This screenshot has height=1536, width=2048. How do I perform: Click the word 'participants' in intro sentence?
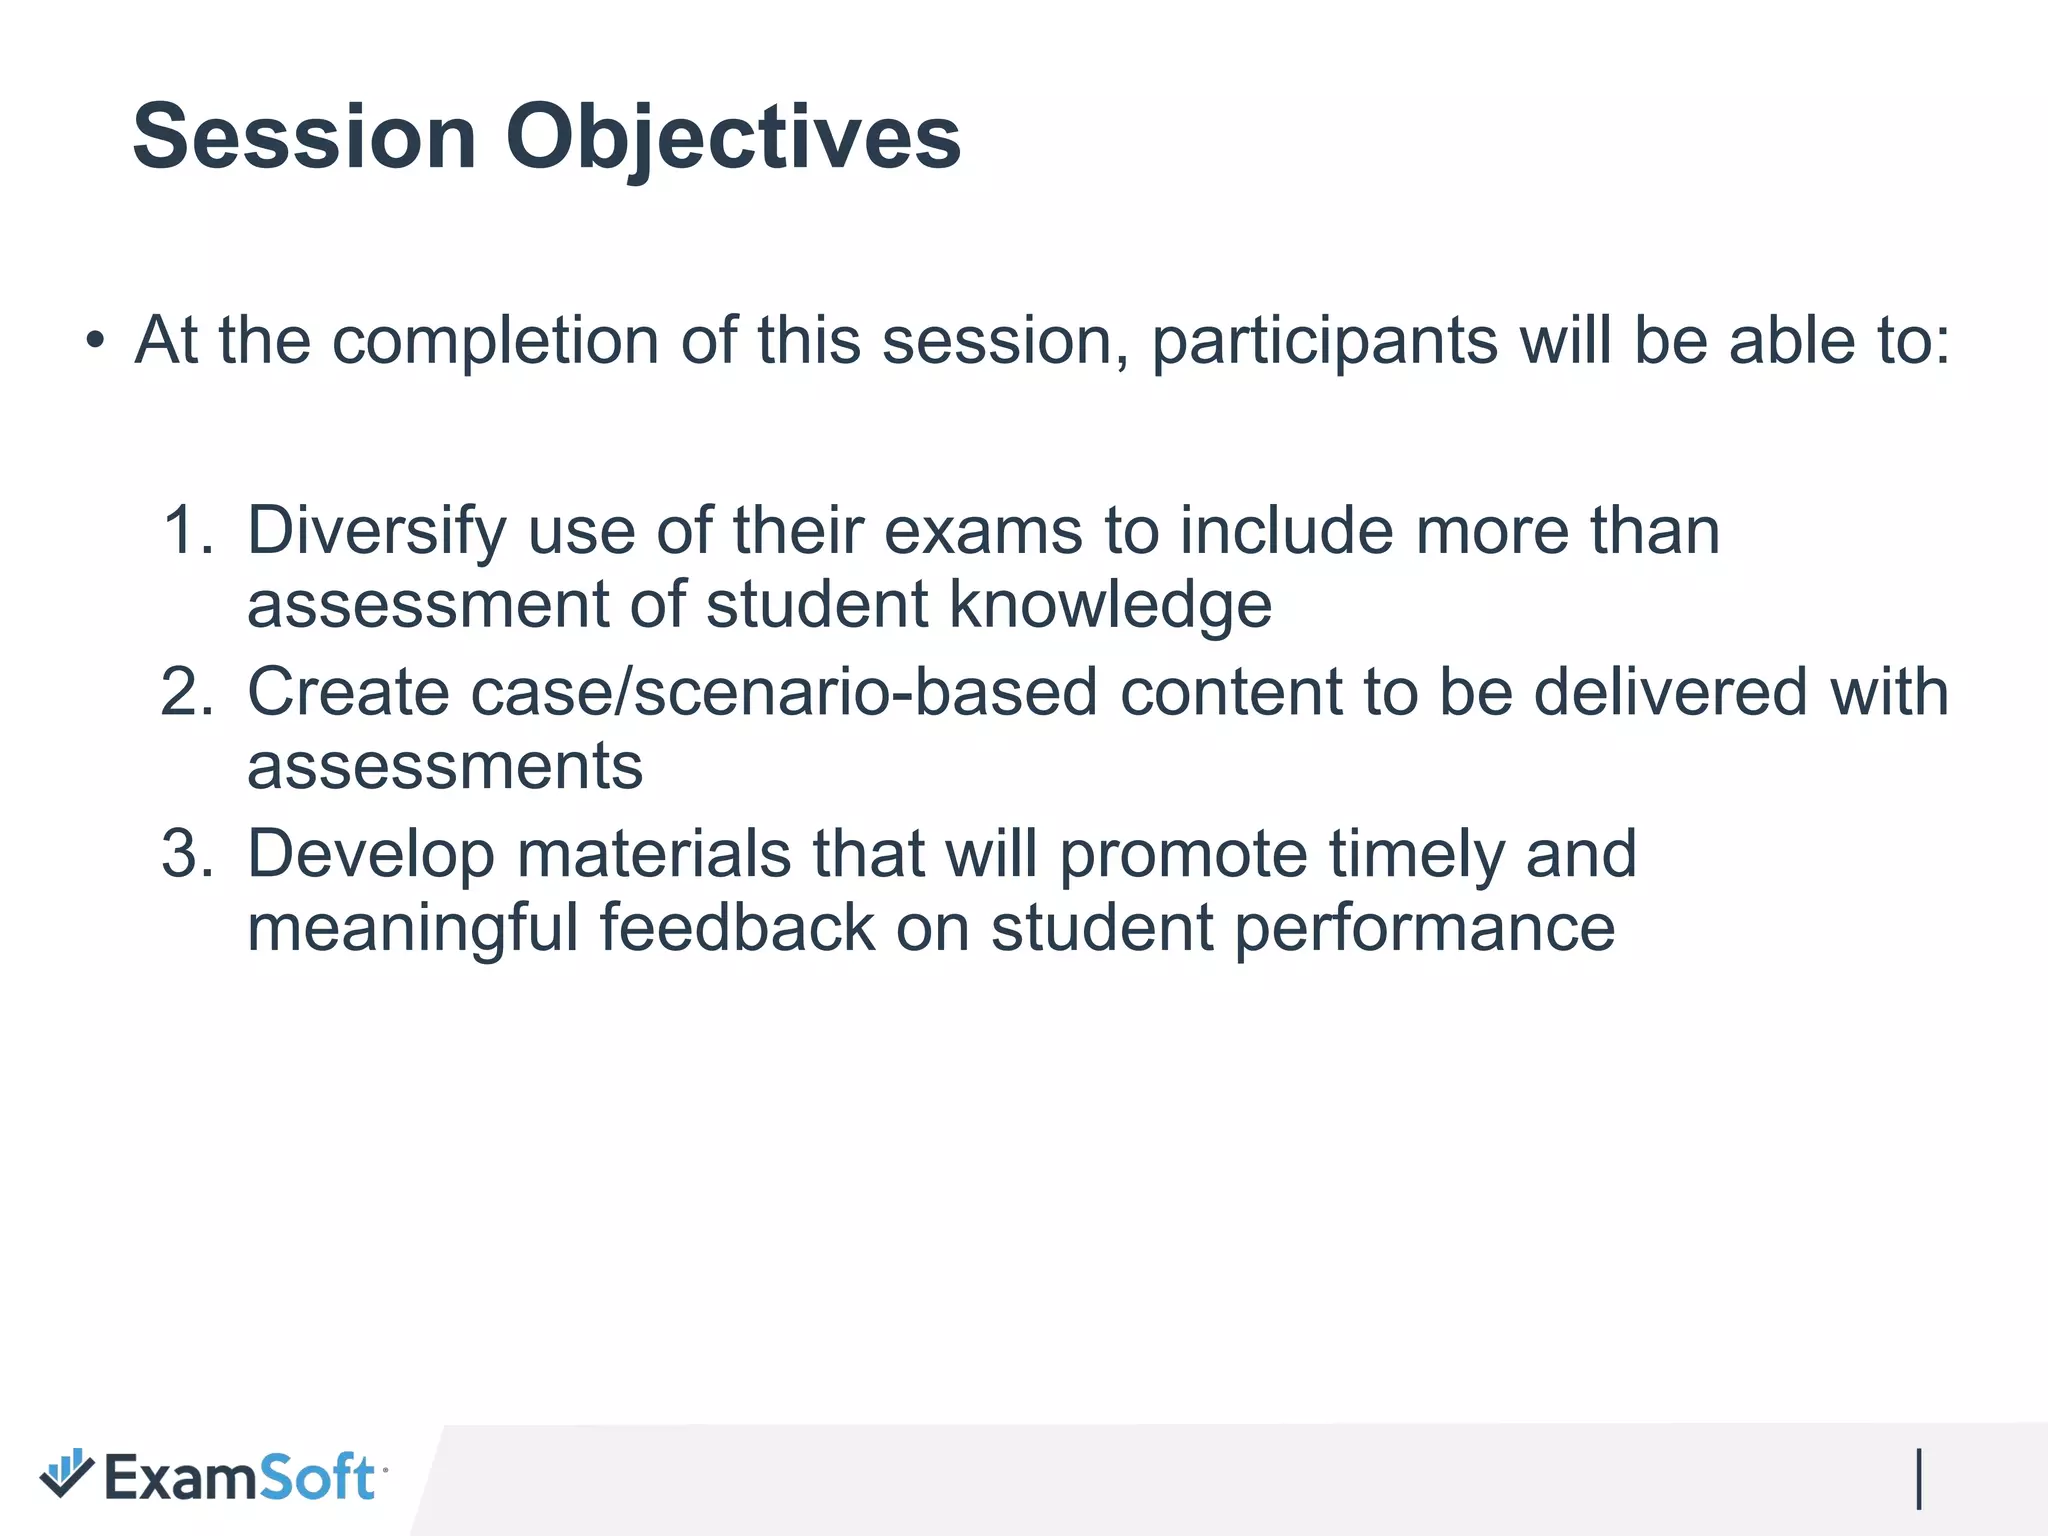pyautogui.click(x=1324, y=343)
